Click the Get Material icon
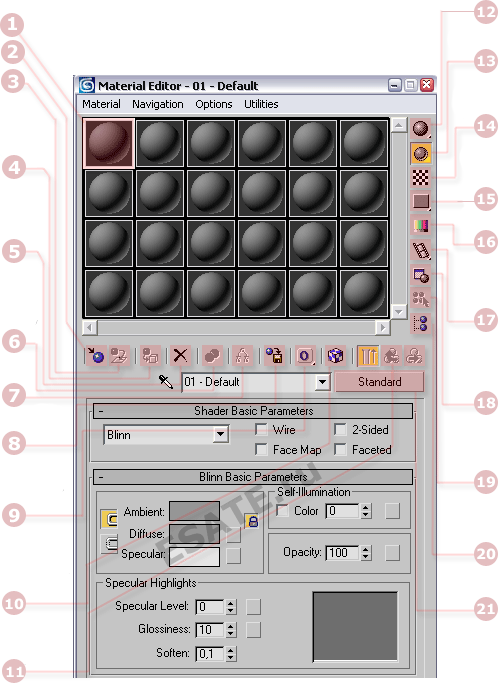Image resolution: width=498 pixels, height=683 pixels. click(x=96, y=356)
